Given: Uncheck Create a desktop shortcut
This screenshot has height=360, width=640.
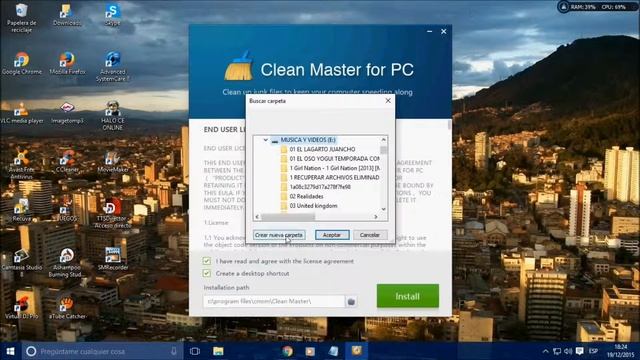Looking at the screenshot, I should pyautogui.click(x=207, y=273).
